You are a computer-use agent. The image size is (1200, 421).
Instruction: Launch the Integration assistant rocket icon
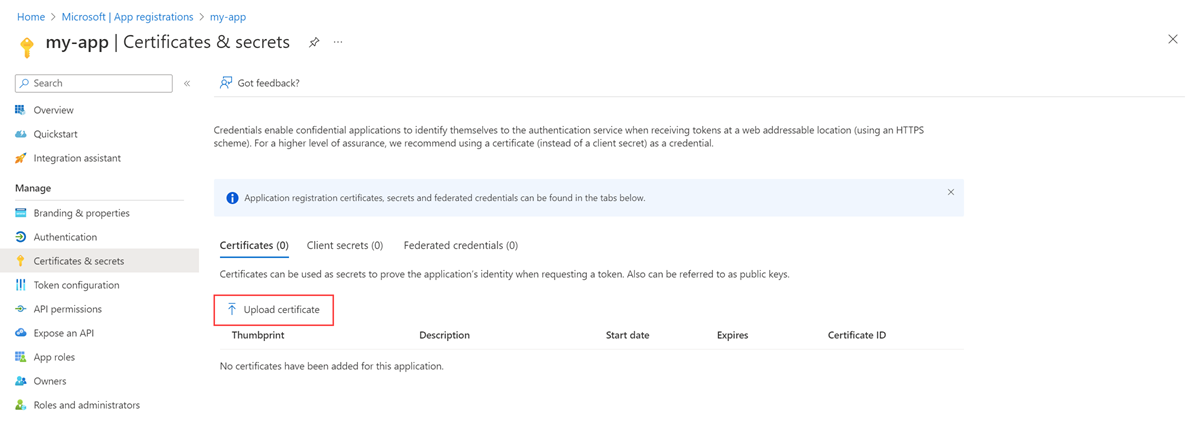tap(21, 158)
